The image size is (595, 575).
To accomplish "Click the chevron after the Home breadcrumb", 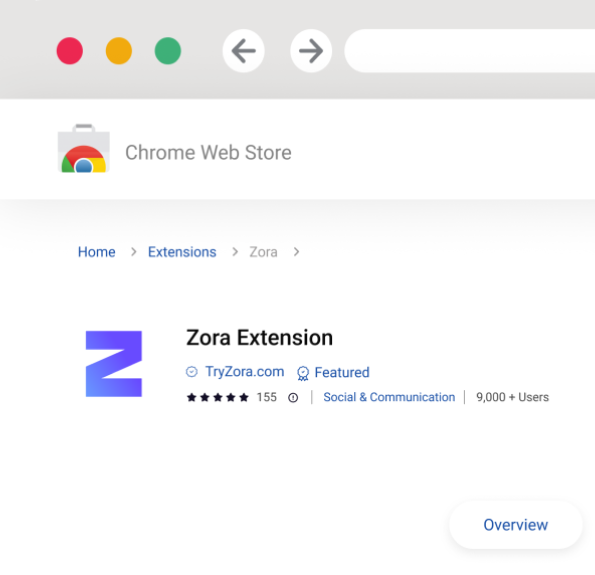I will coord(133,252).
